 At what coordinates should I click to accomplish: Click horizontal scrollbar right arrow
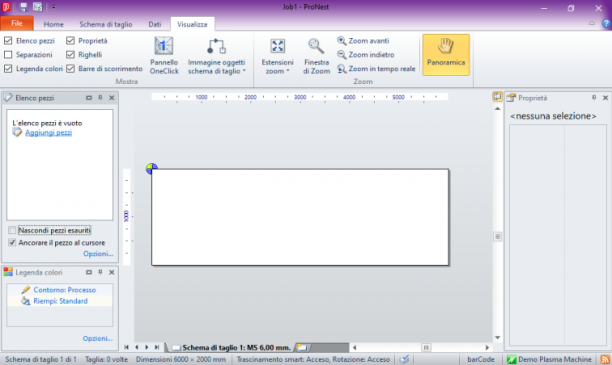tap(487, 347)
